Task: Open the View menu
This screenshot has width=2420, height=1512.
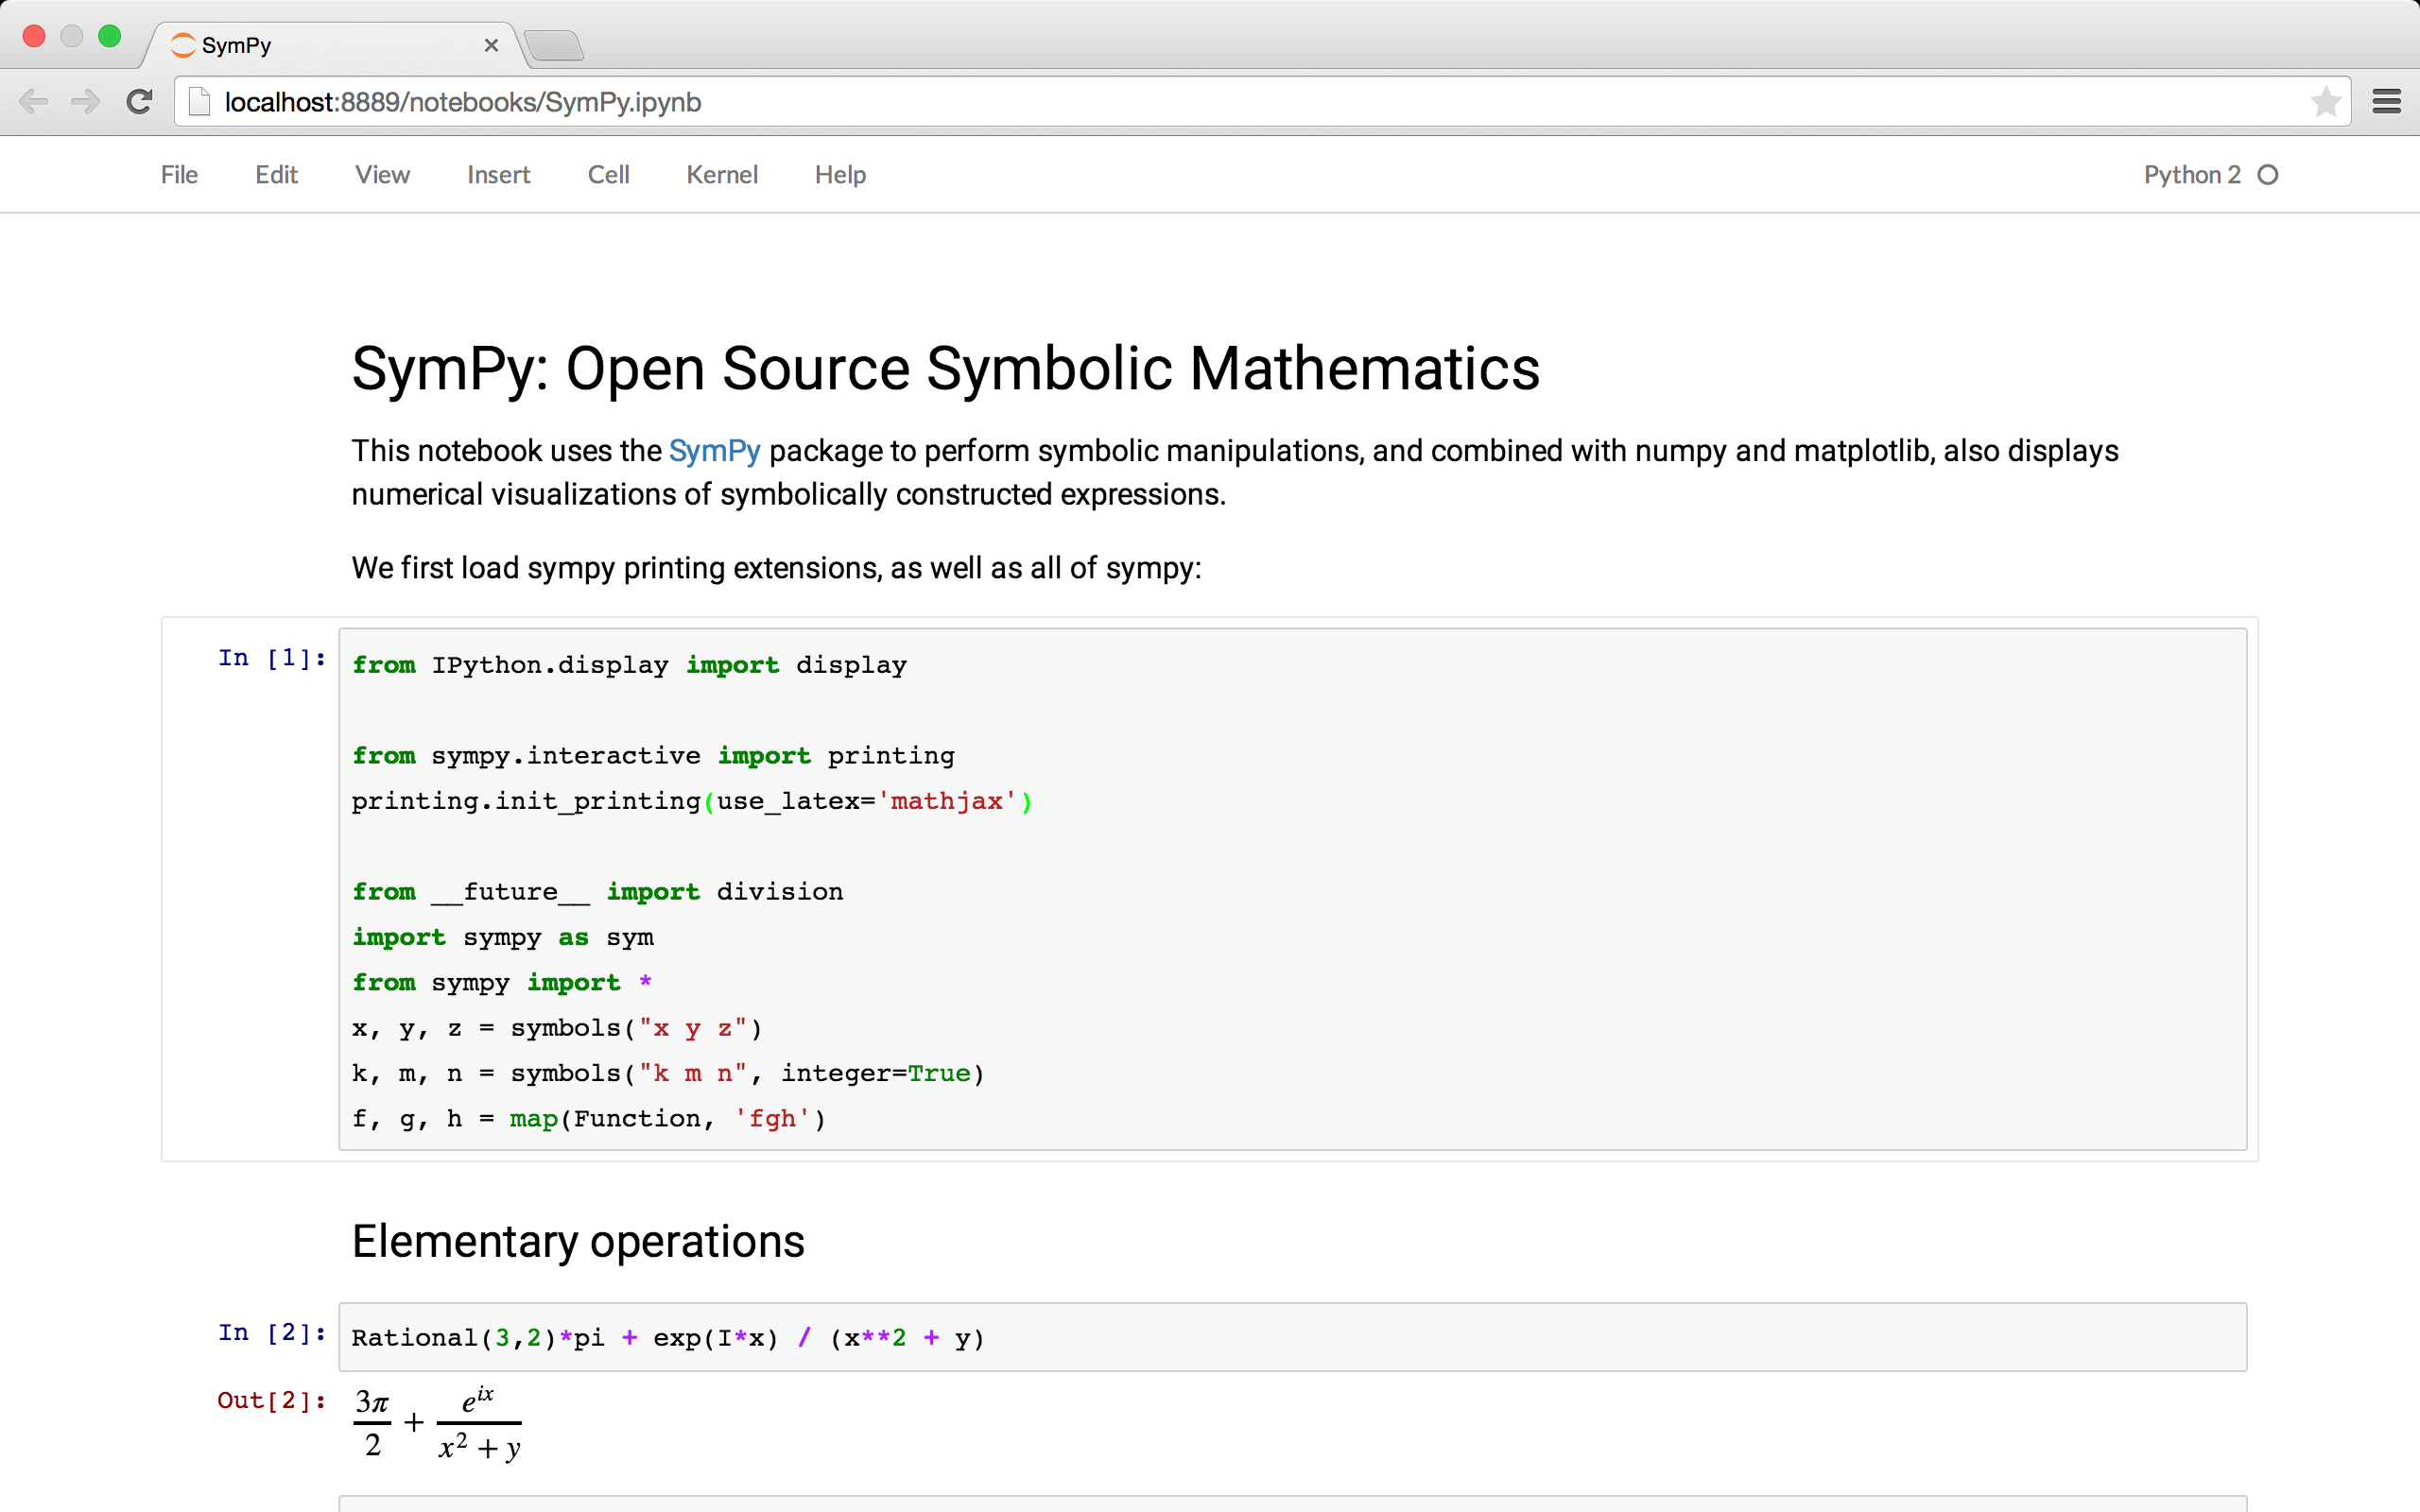Action: [382, 175]
